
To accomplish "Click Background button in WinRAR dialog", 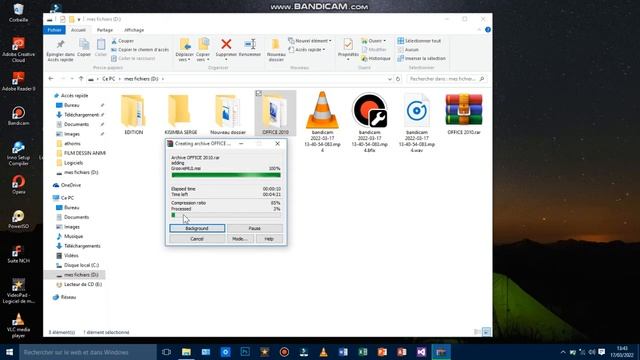I will click(197, 228).
